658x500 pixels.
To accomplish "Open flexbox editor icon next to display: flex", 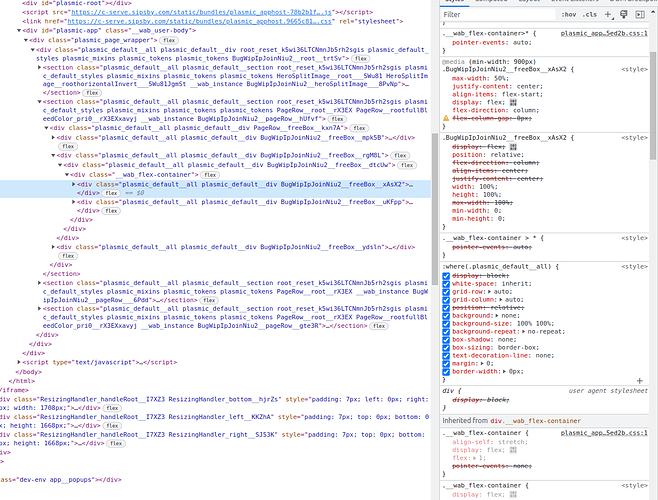I will point(515,102).
